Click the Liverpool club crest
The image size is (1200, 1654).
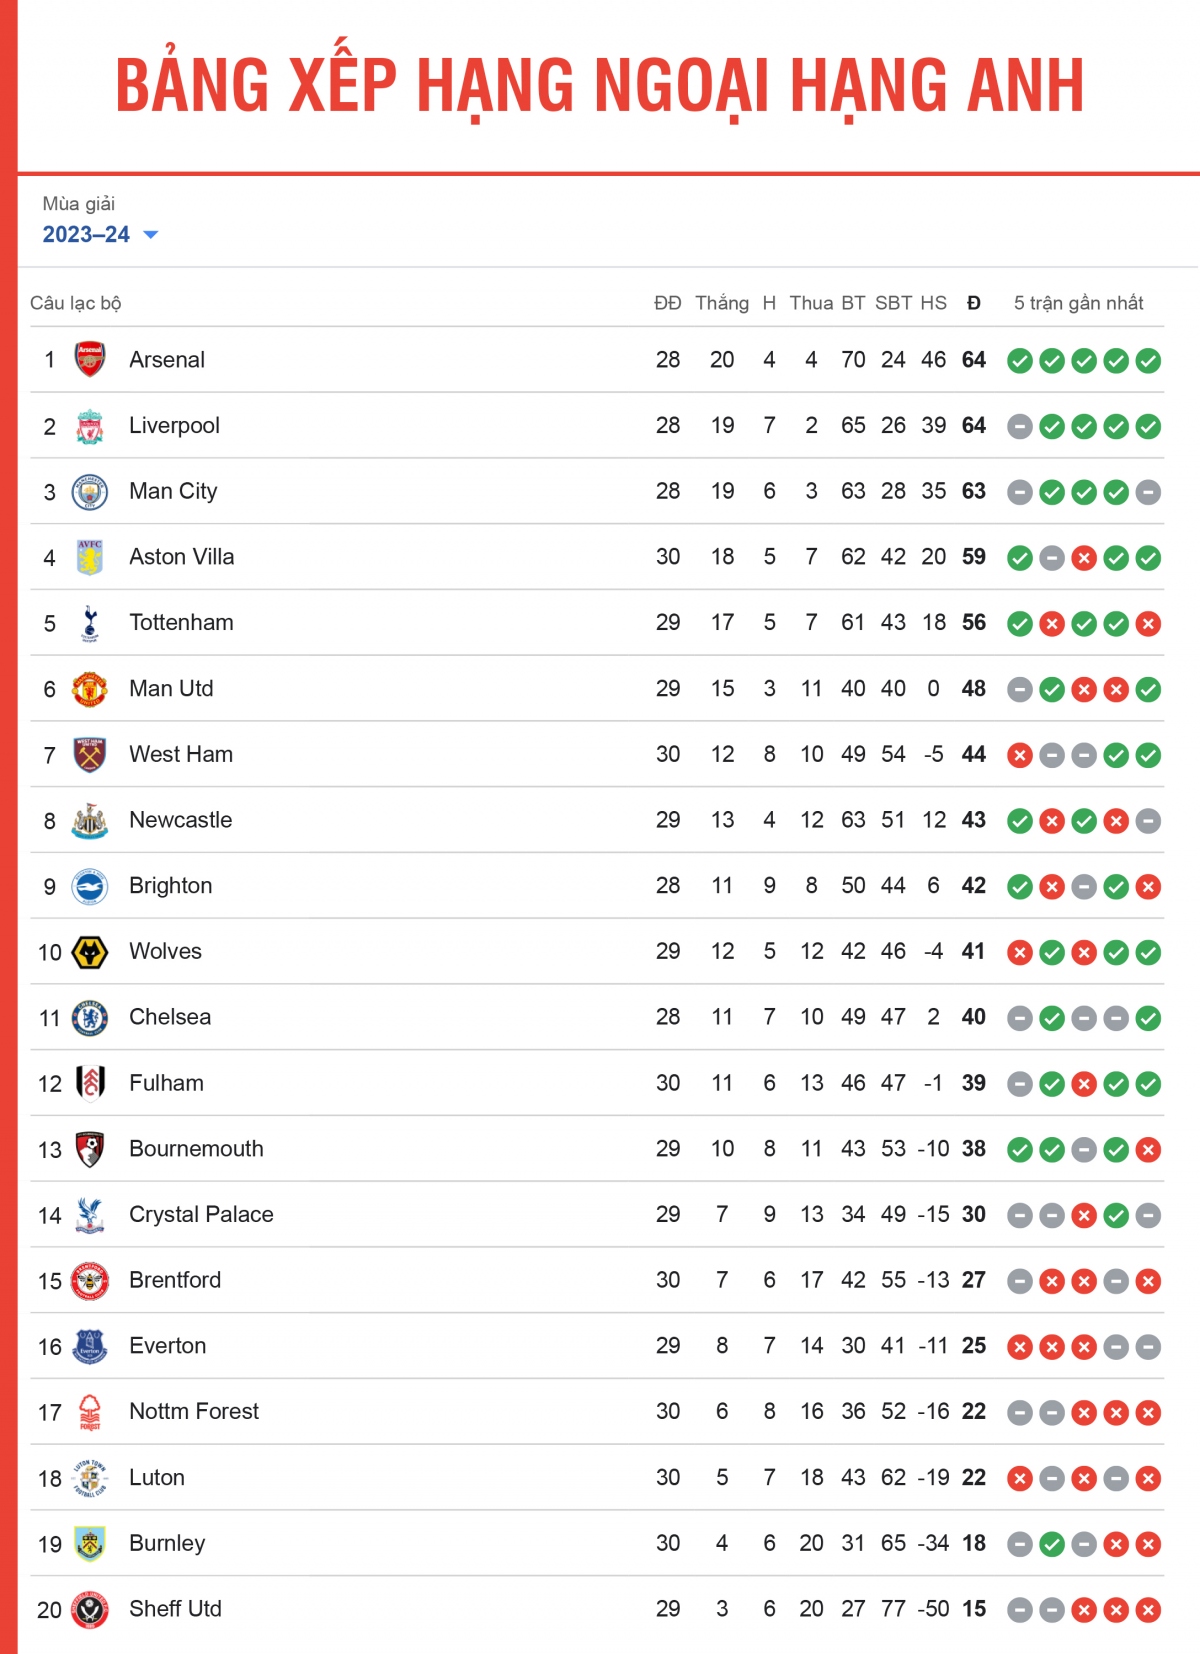[90, 426]
